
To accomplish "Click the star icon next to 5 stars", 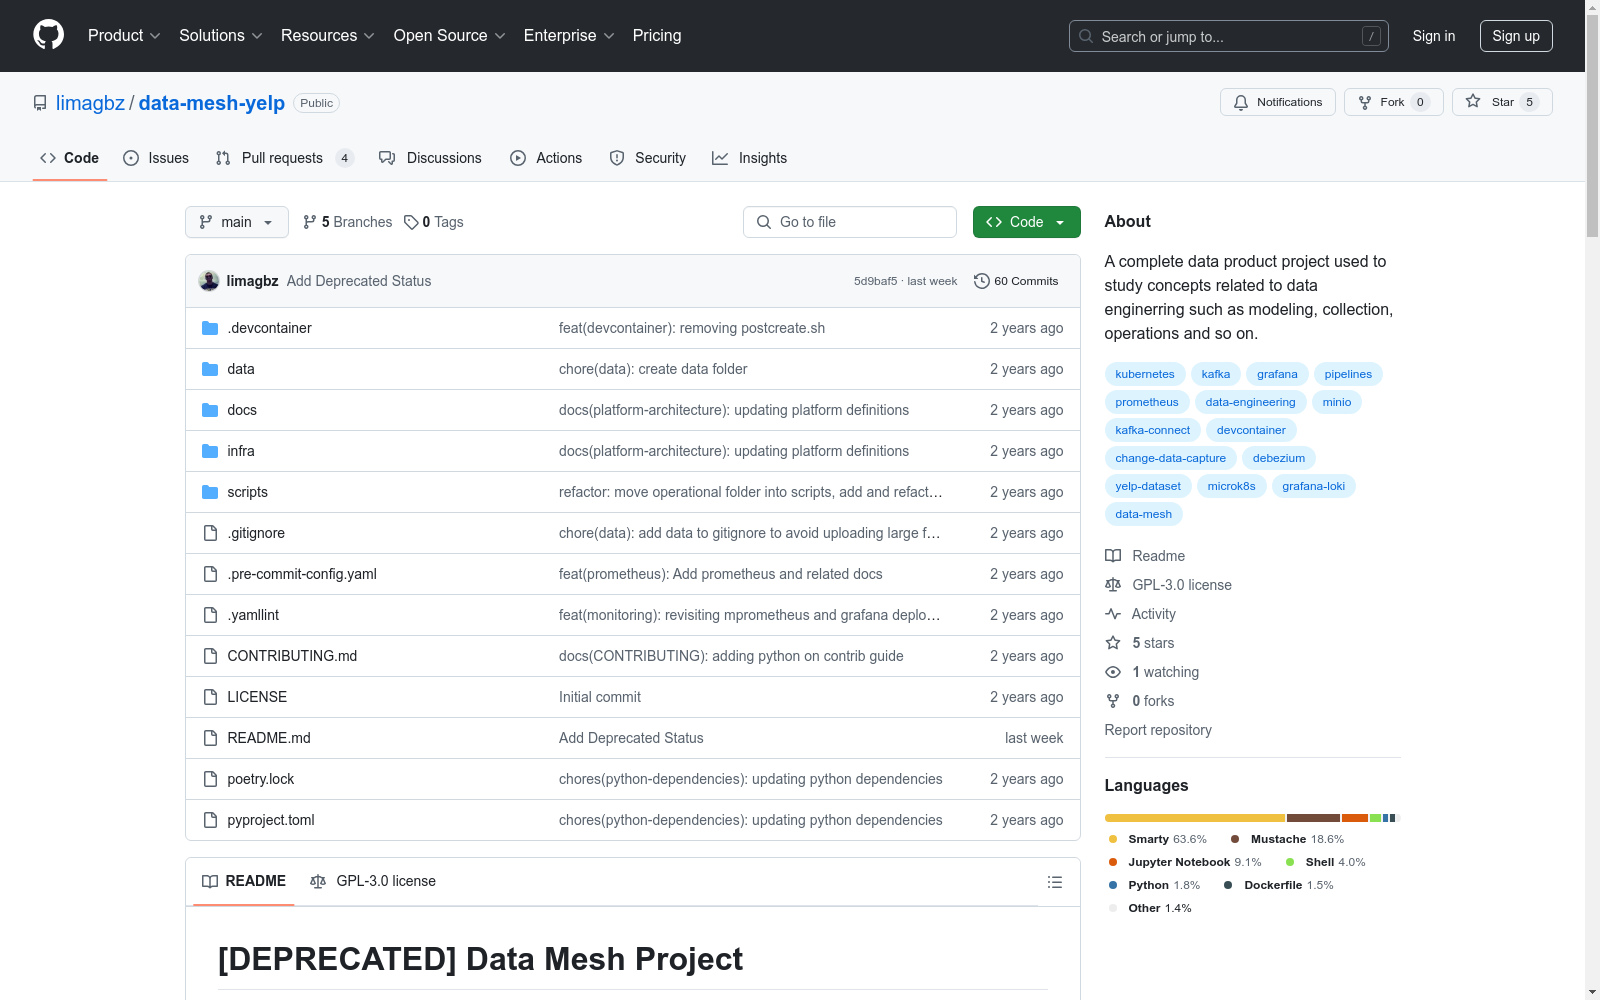I will click(x=1113, y=643).
